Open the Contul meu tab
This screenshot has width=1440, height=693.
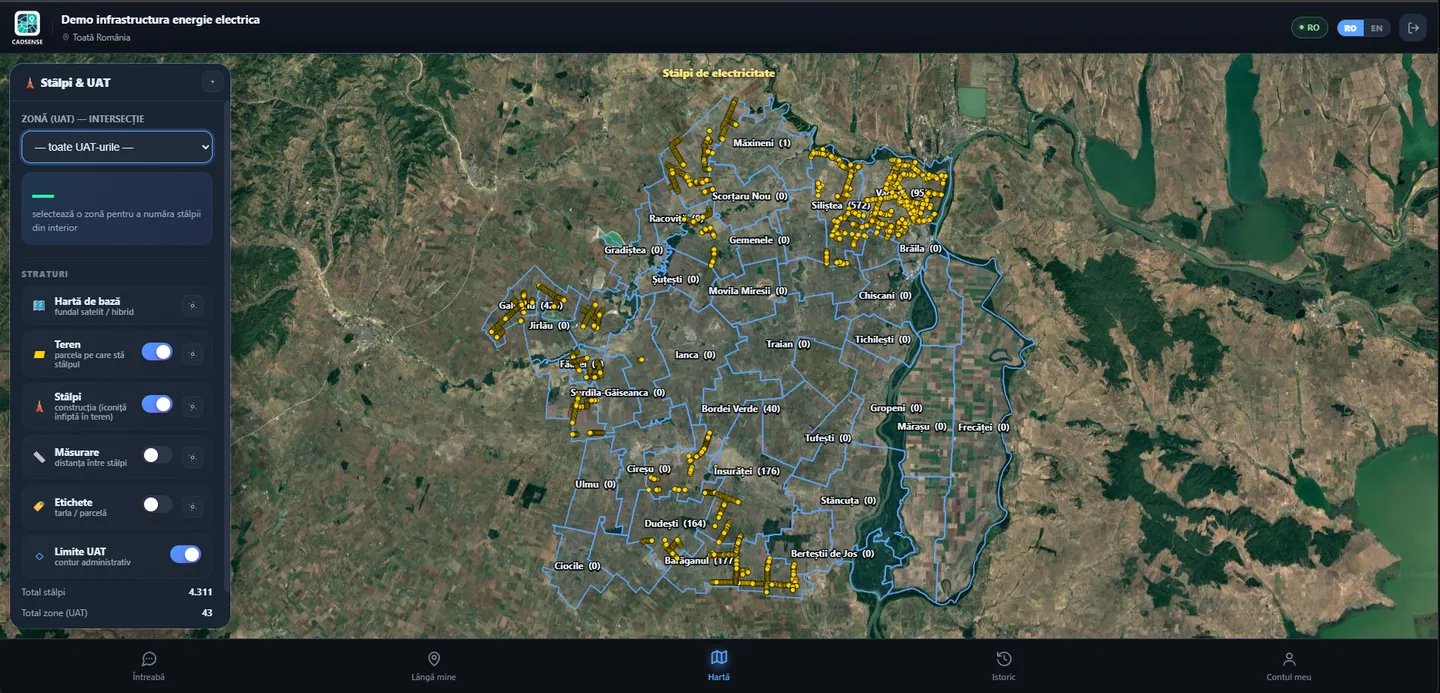point(1289,666)
